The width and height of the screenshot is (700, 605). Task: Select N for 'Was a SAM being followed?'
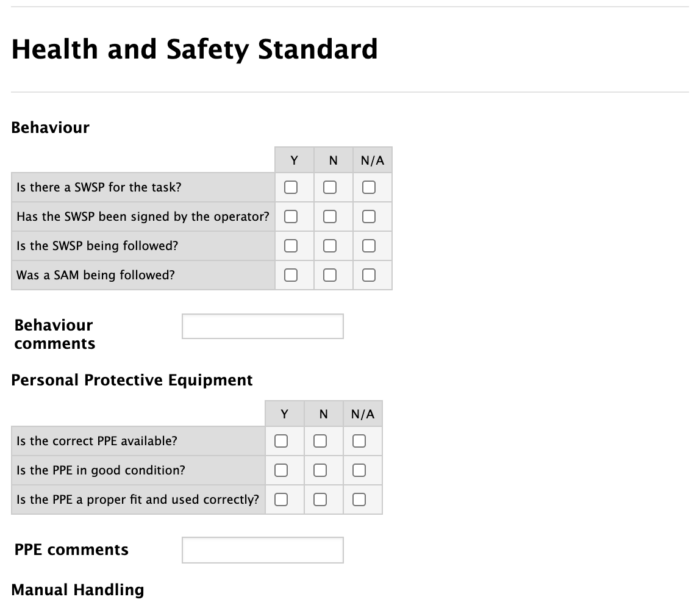point(330,275)
